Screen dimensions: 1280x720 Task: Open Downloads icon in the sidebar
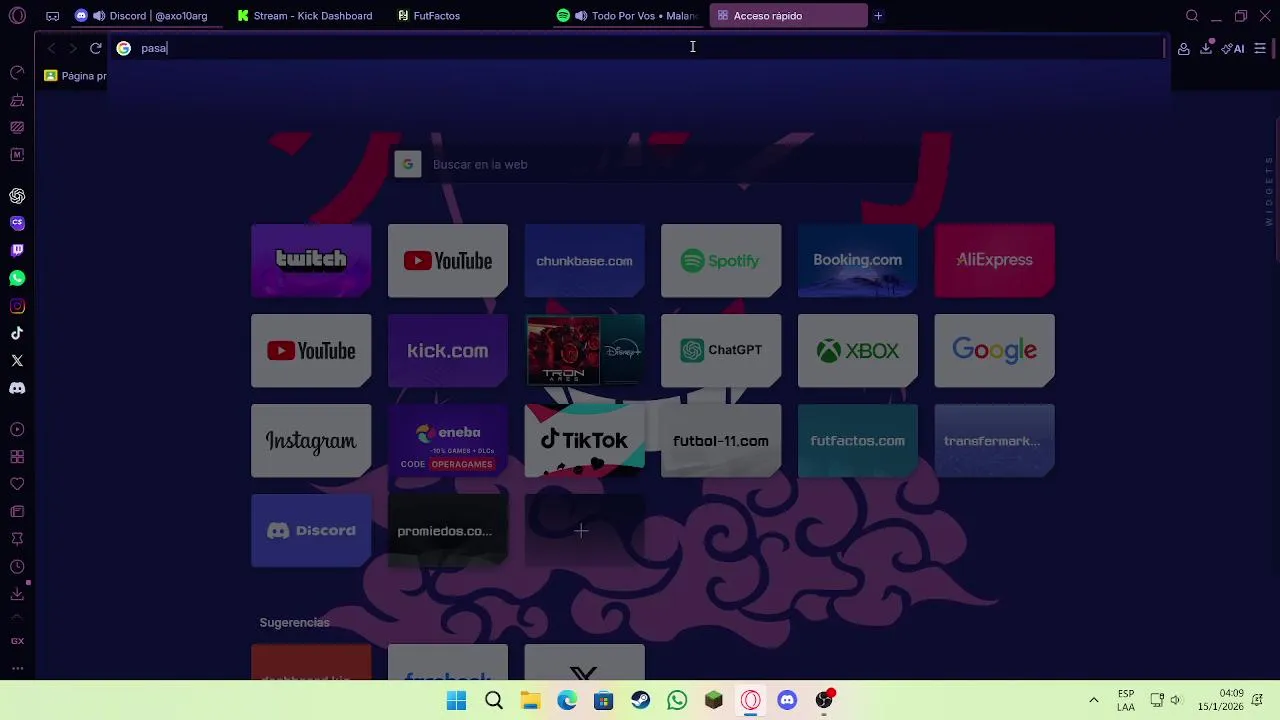[17, 594]
